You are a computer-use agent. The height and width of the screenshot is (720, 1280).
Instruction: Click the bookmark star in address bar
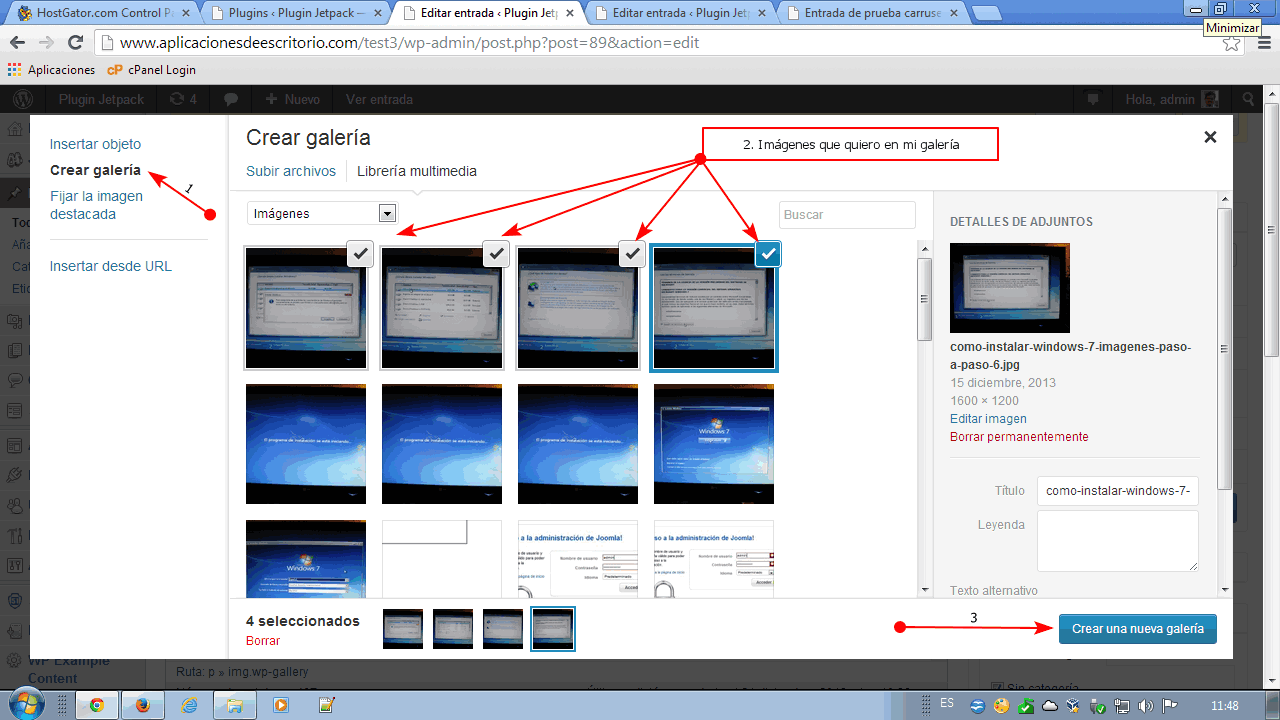point(1232,43)
